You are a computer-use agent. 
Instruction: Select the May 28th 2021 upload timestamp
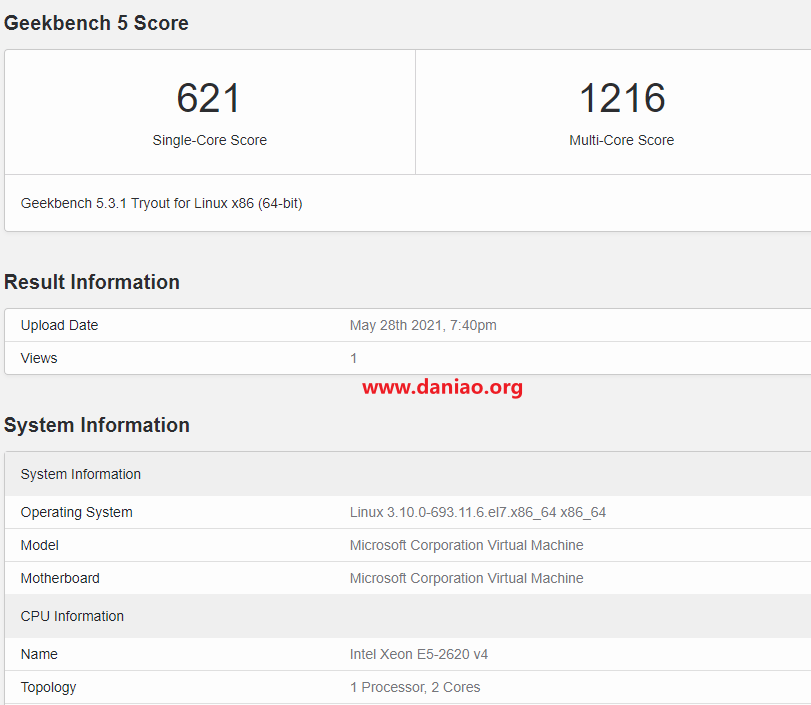[x=423, y=325]
